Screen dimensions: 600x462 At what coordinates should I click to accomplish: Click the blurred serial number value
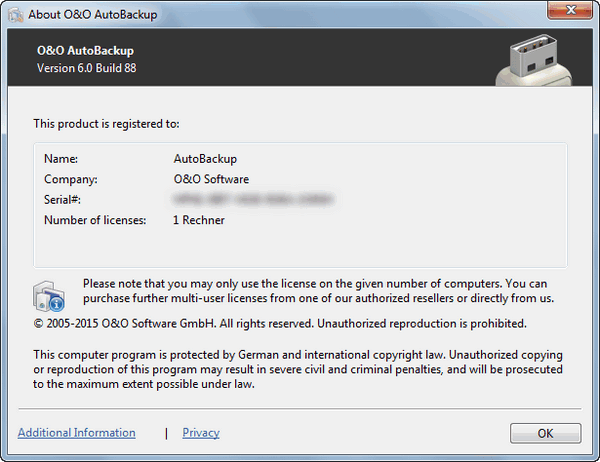coord(253,199)
